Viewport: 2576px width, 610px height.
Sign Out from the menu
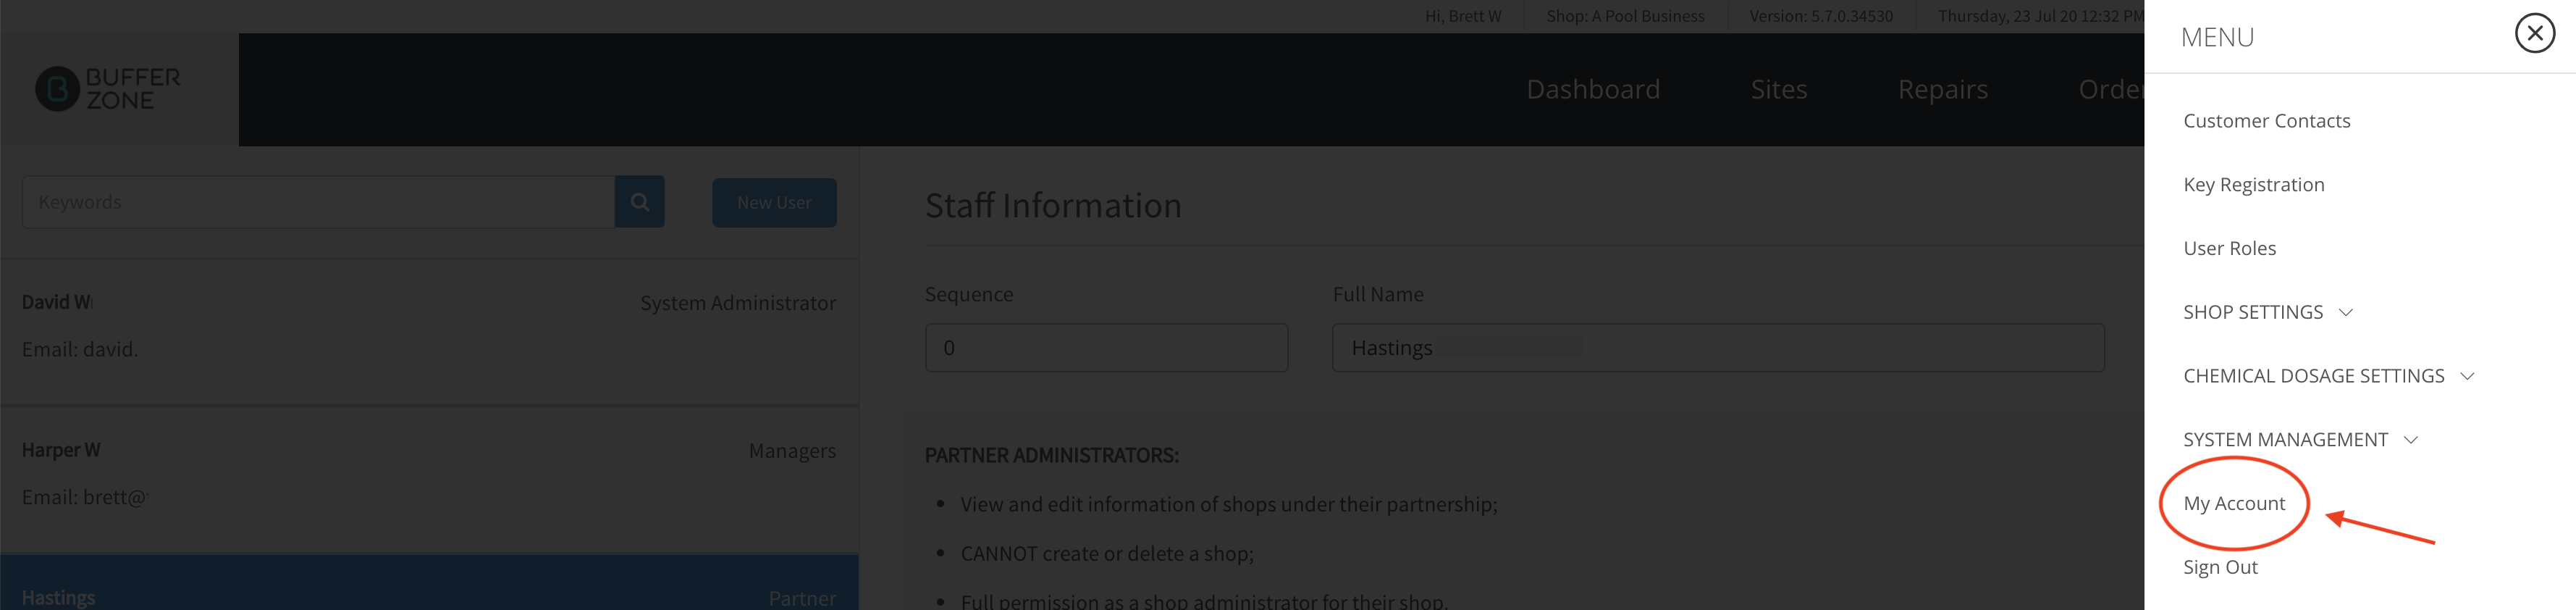point(2220,567)
